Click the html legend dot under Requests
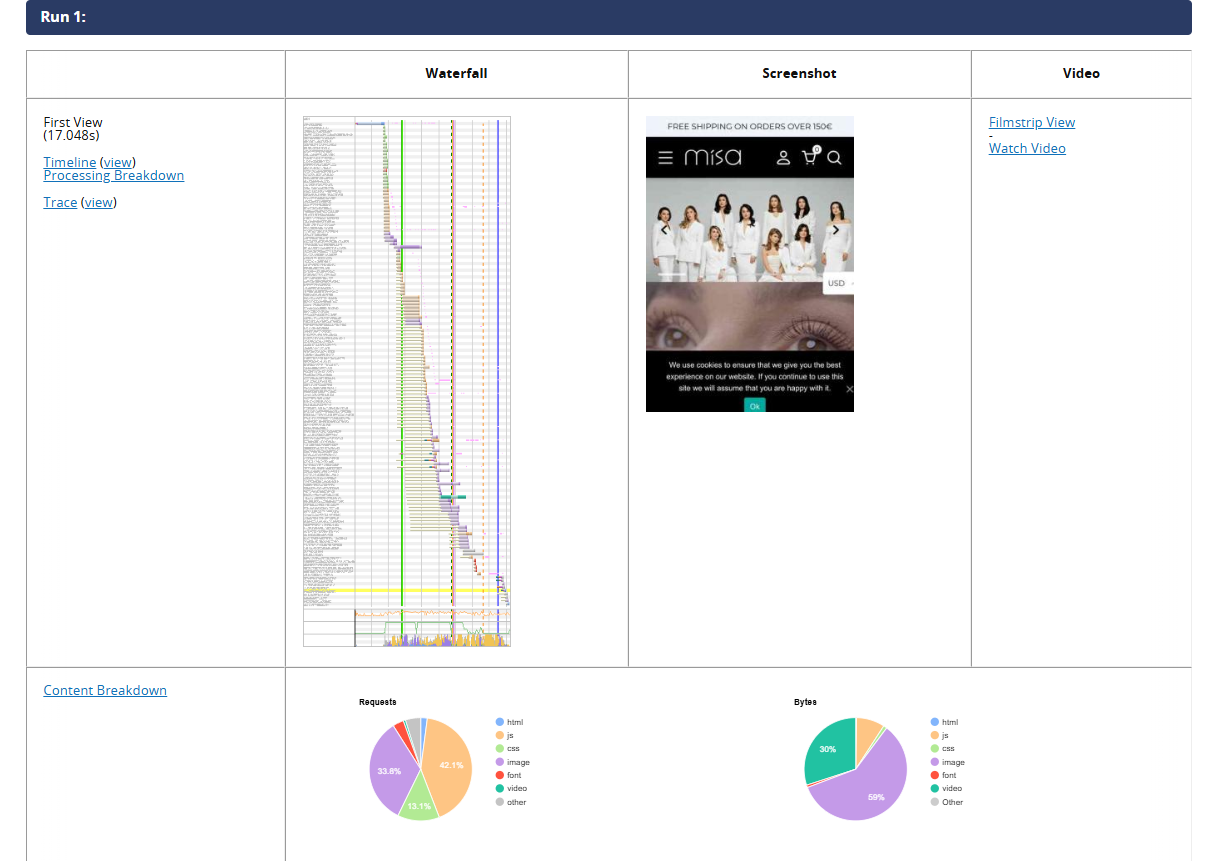 coord(500,722)
